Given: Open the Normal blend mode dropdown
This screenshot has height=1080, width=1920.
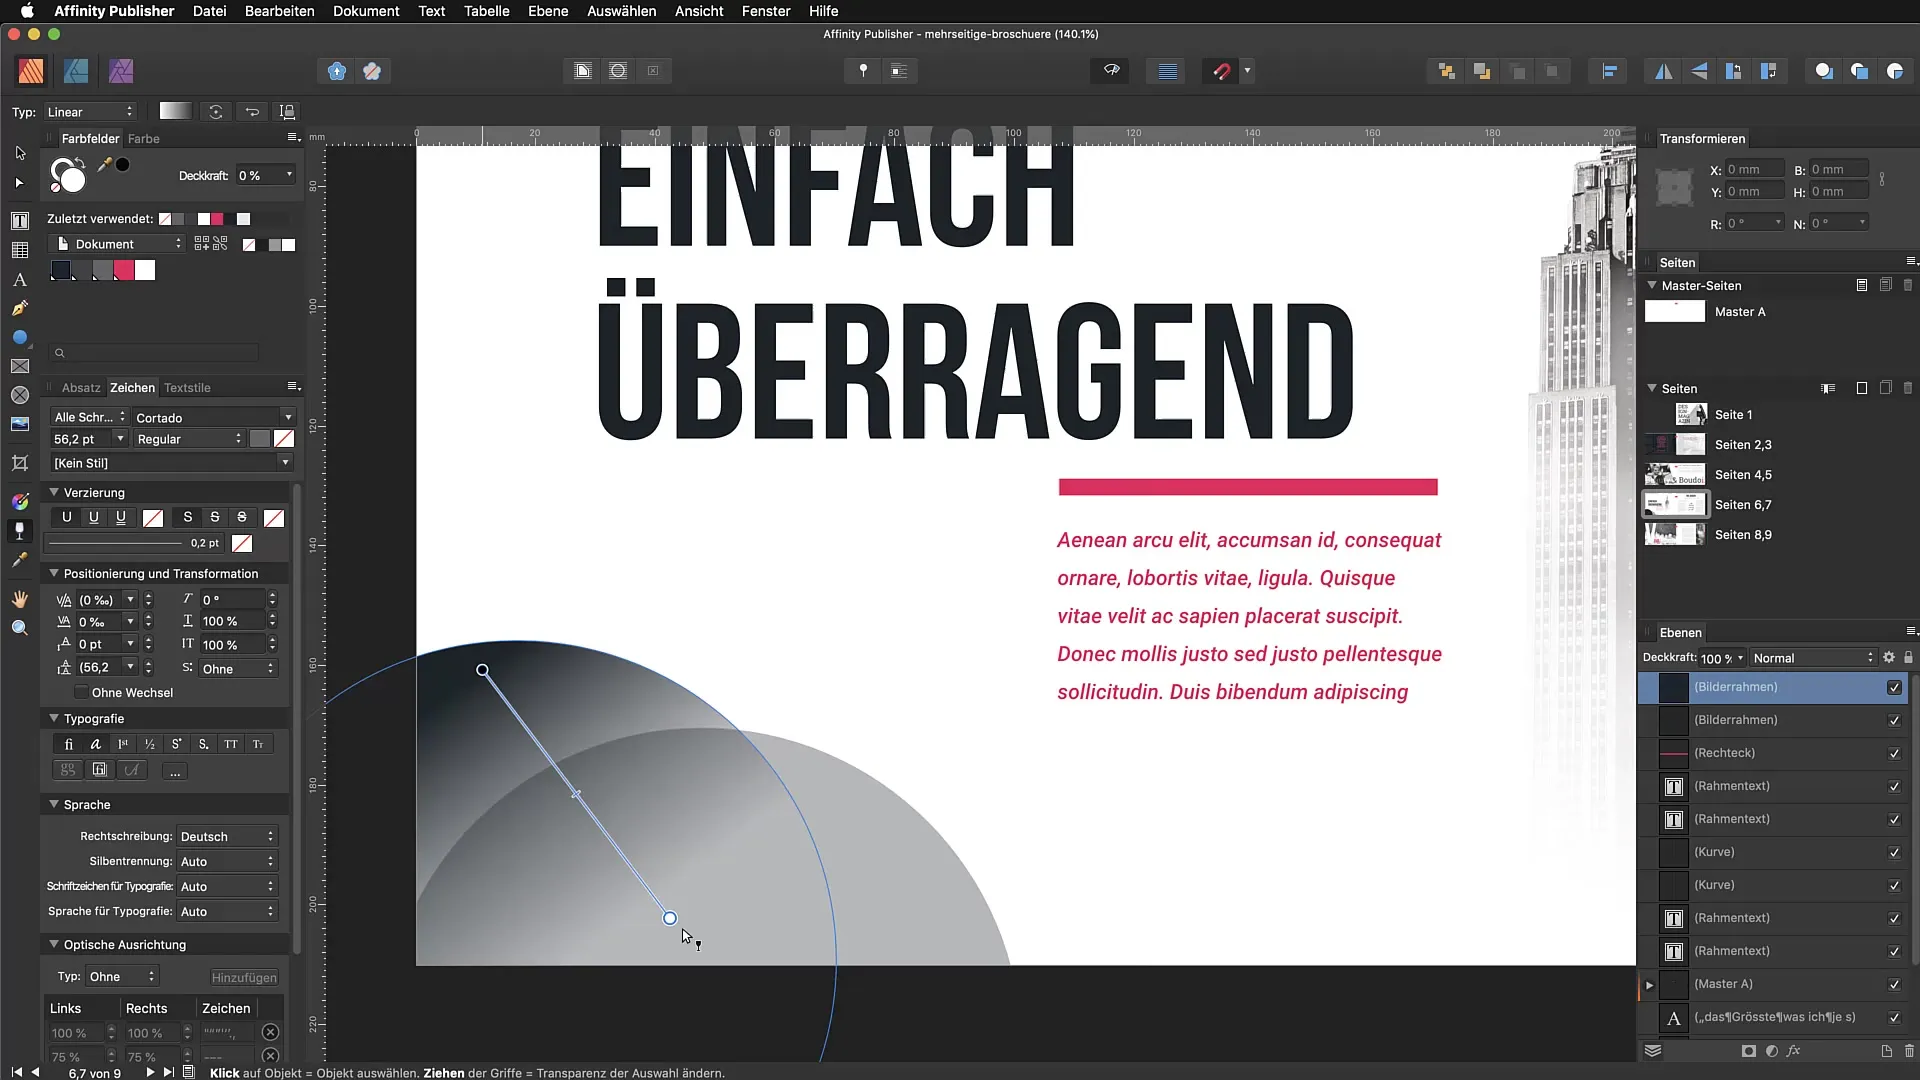Looking at the screenshot, I should [x=1812, y=658].
